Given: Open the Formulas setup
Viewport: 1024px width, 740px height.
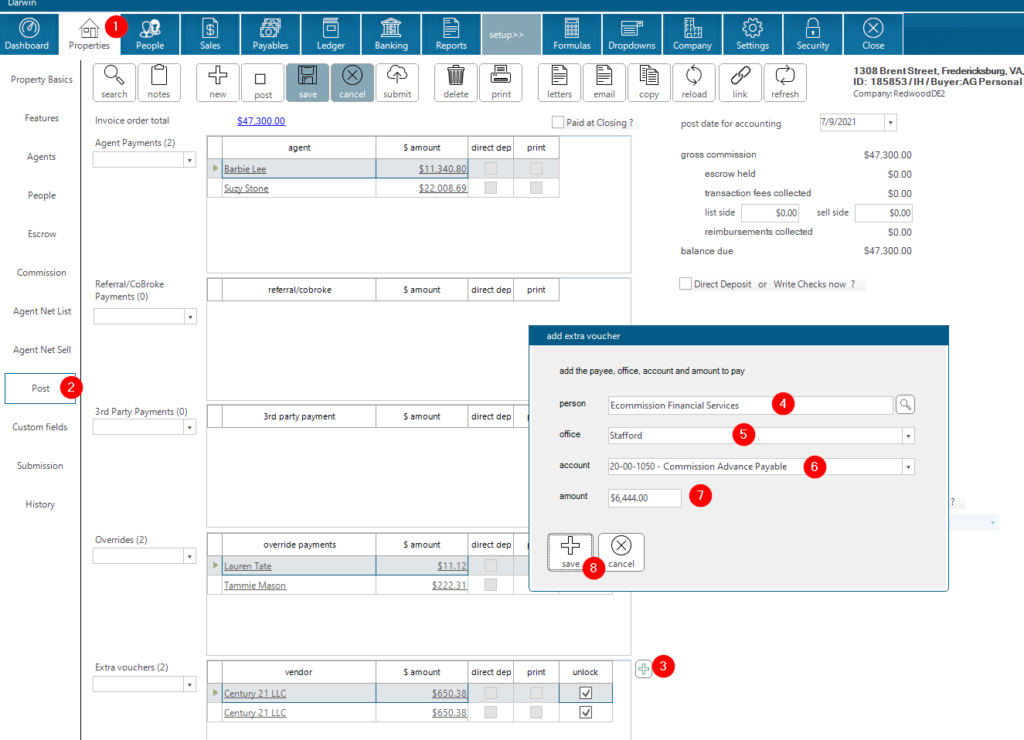Looking at the screenshot, I should coord(572,34).
